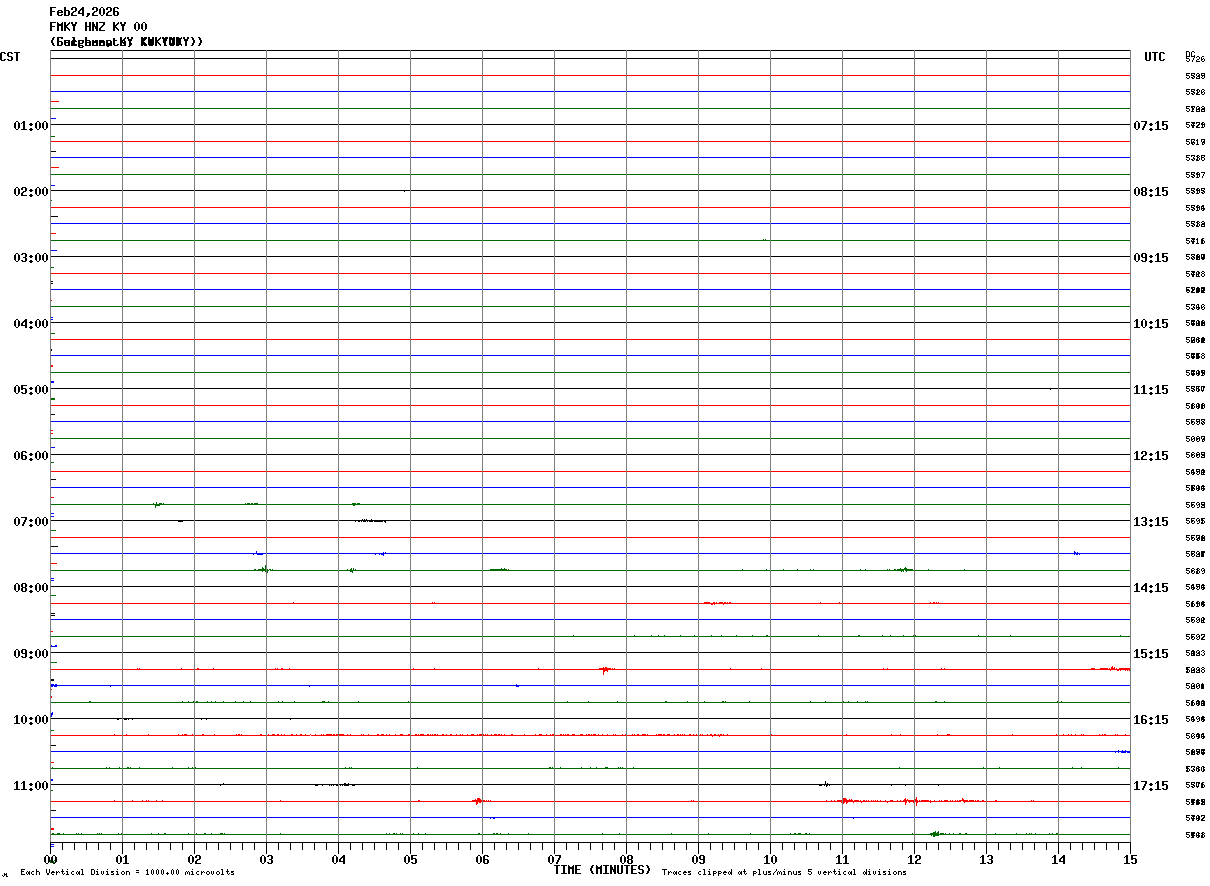Click the 10:15 UTC time label
Screen dimensions: 1210x886
pyautogui.click(x=1151, y=323)
